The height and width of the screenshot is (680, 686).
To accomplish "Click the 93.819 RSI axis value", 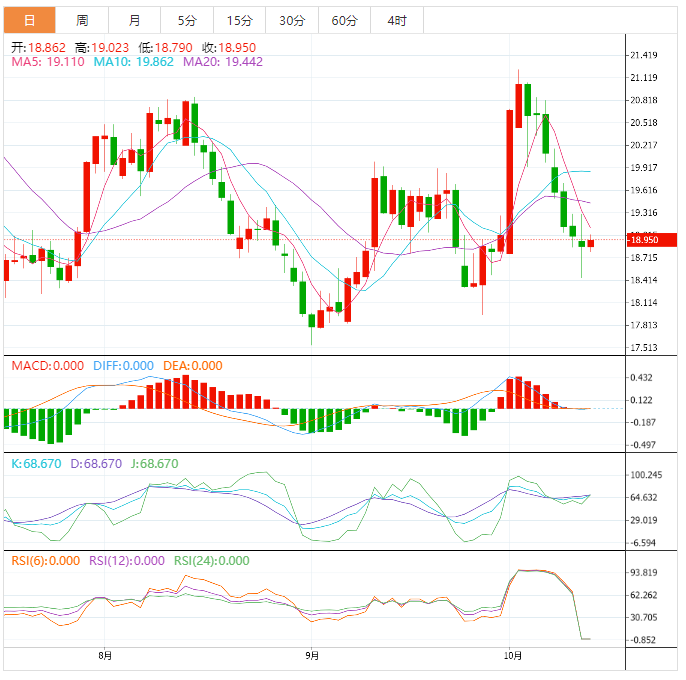I will click(x=644, y=573).
